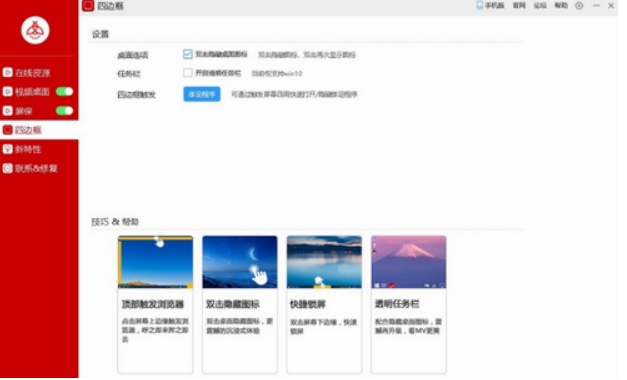Select the 四边框 sidebar entry
Screen dimensions: 627x380
click(39, 130)
